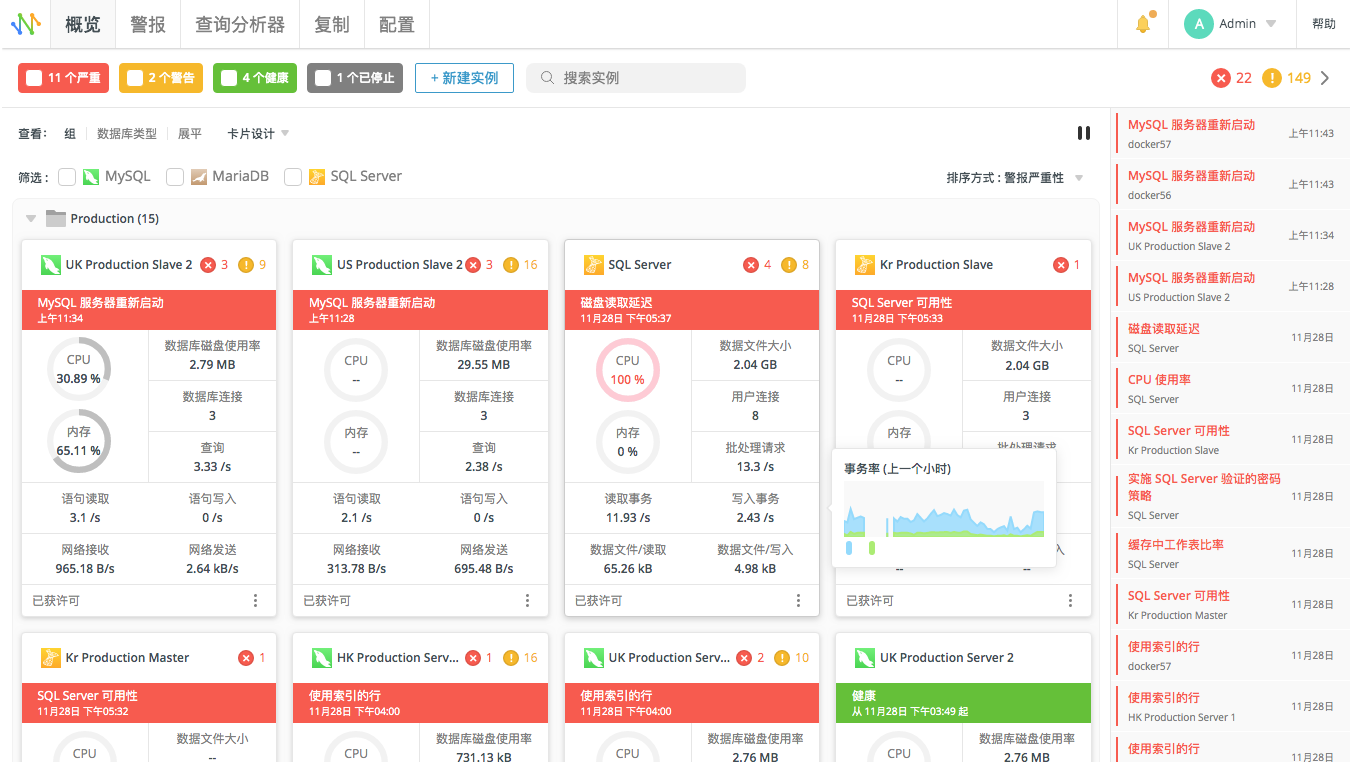Check the MariaDB filter checkbox

(175, 177)
